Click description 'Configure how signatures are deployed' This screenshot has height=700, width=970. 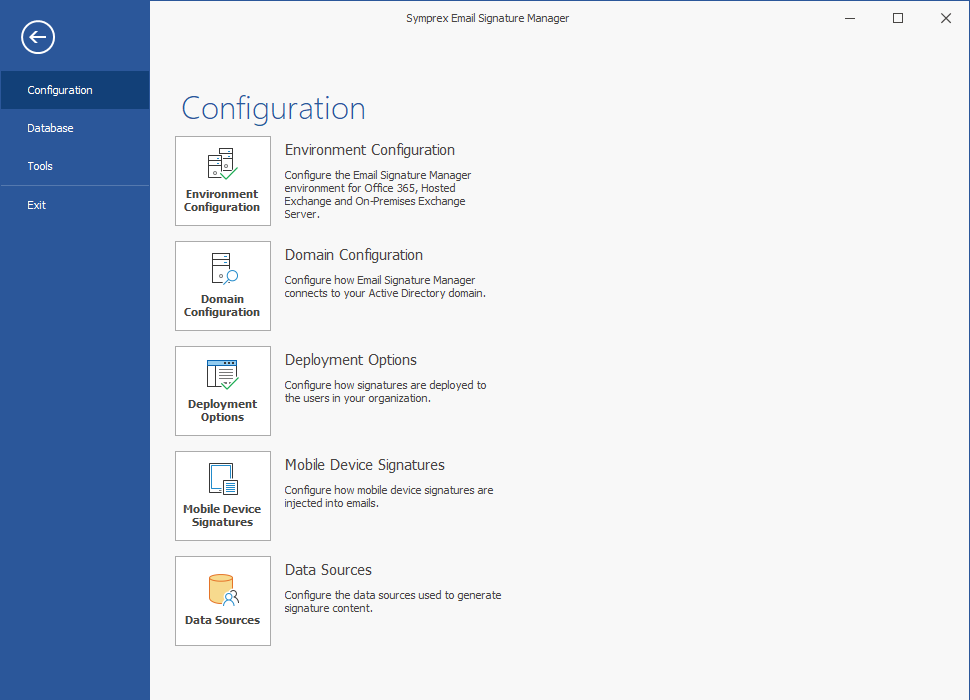coord(385,391)
